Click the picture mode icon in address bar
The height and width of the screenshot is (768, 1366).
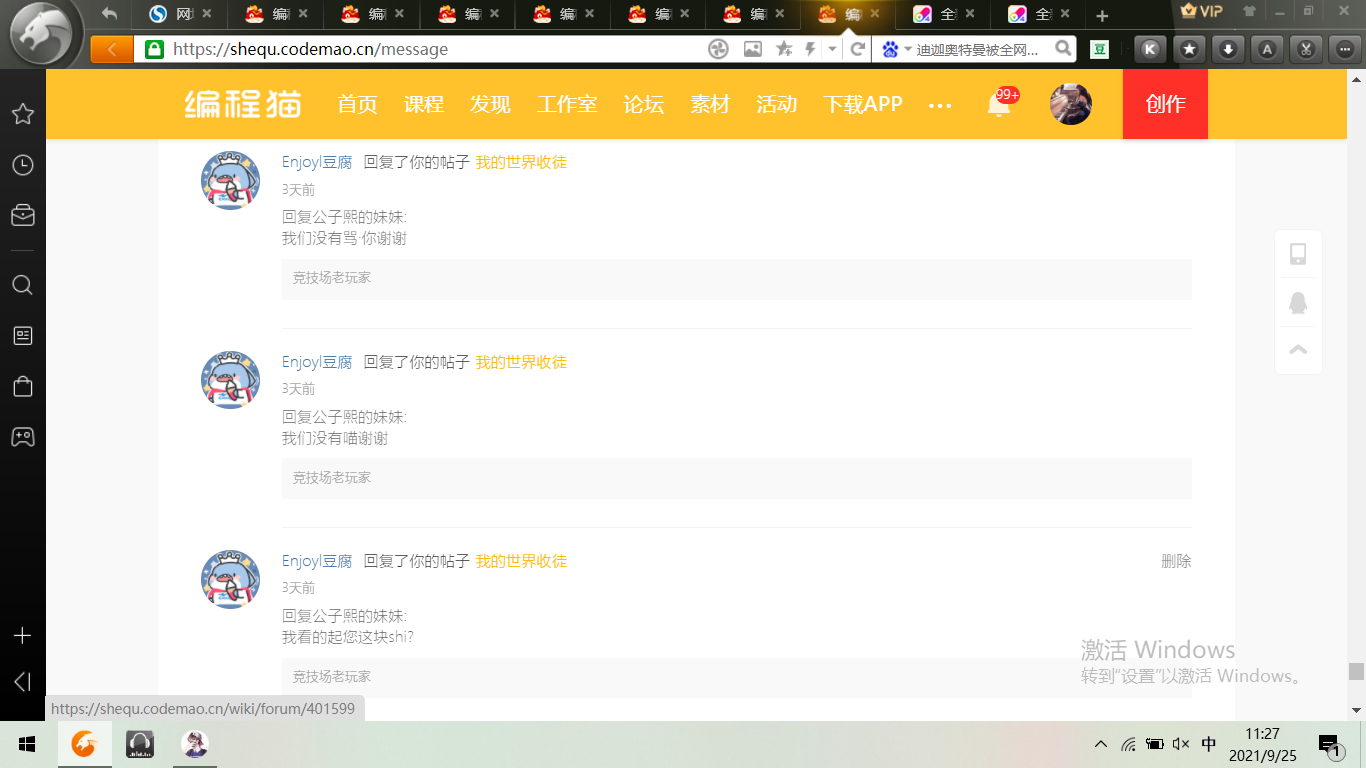click(x=752, y=49)
